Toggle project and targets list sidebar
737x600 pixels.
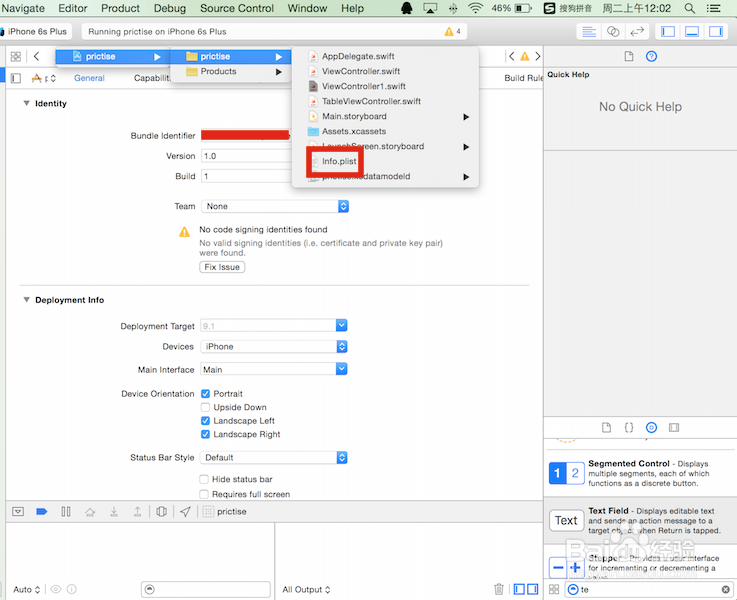(16, 78)
